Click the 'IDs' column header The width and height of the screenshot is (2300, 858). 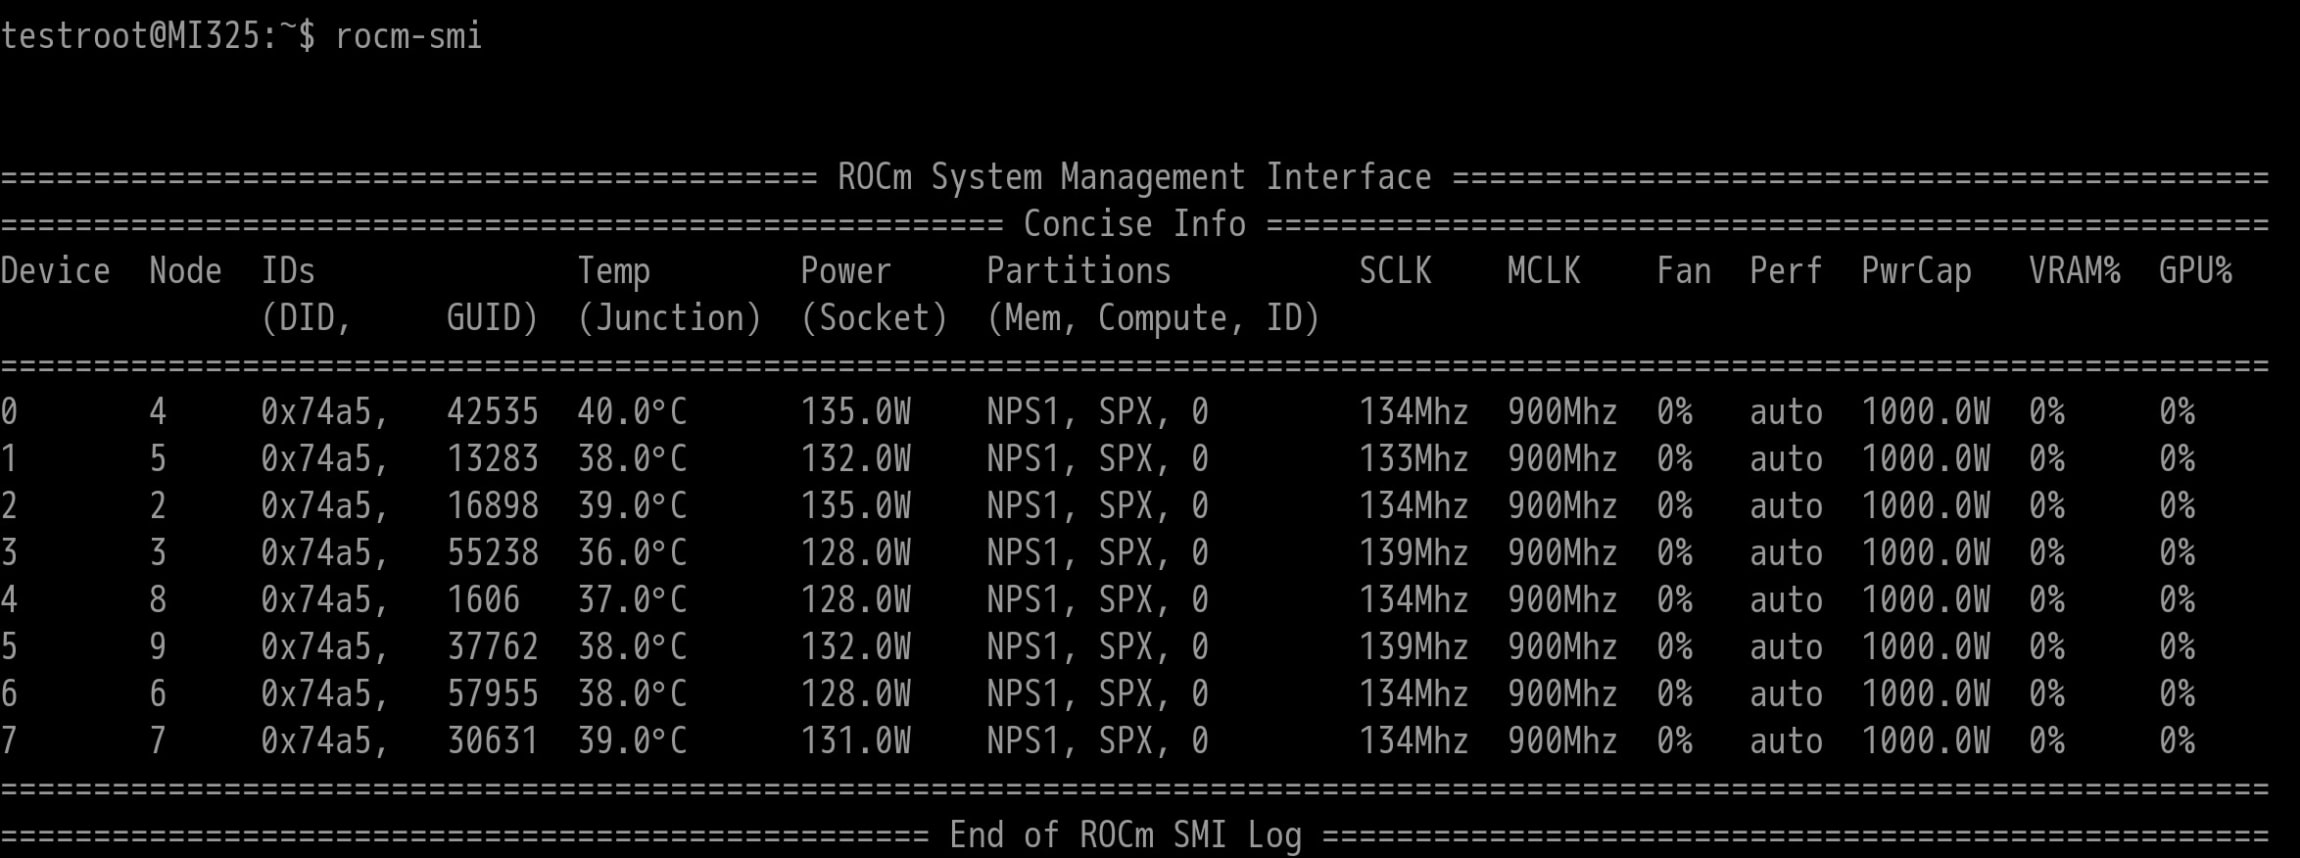288,271
